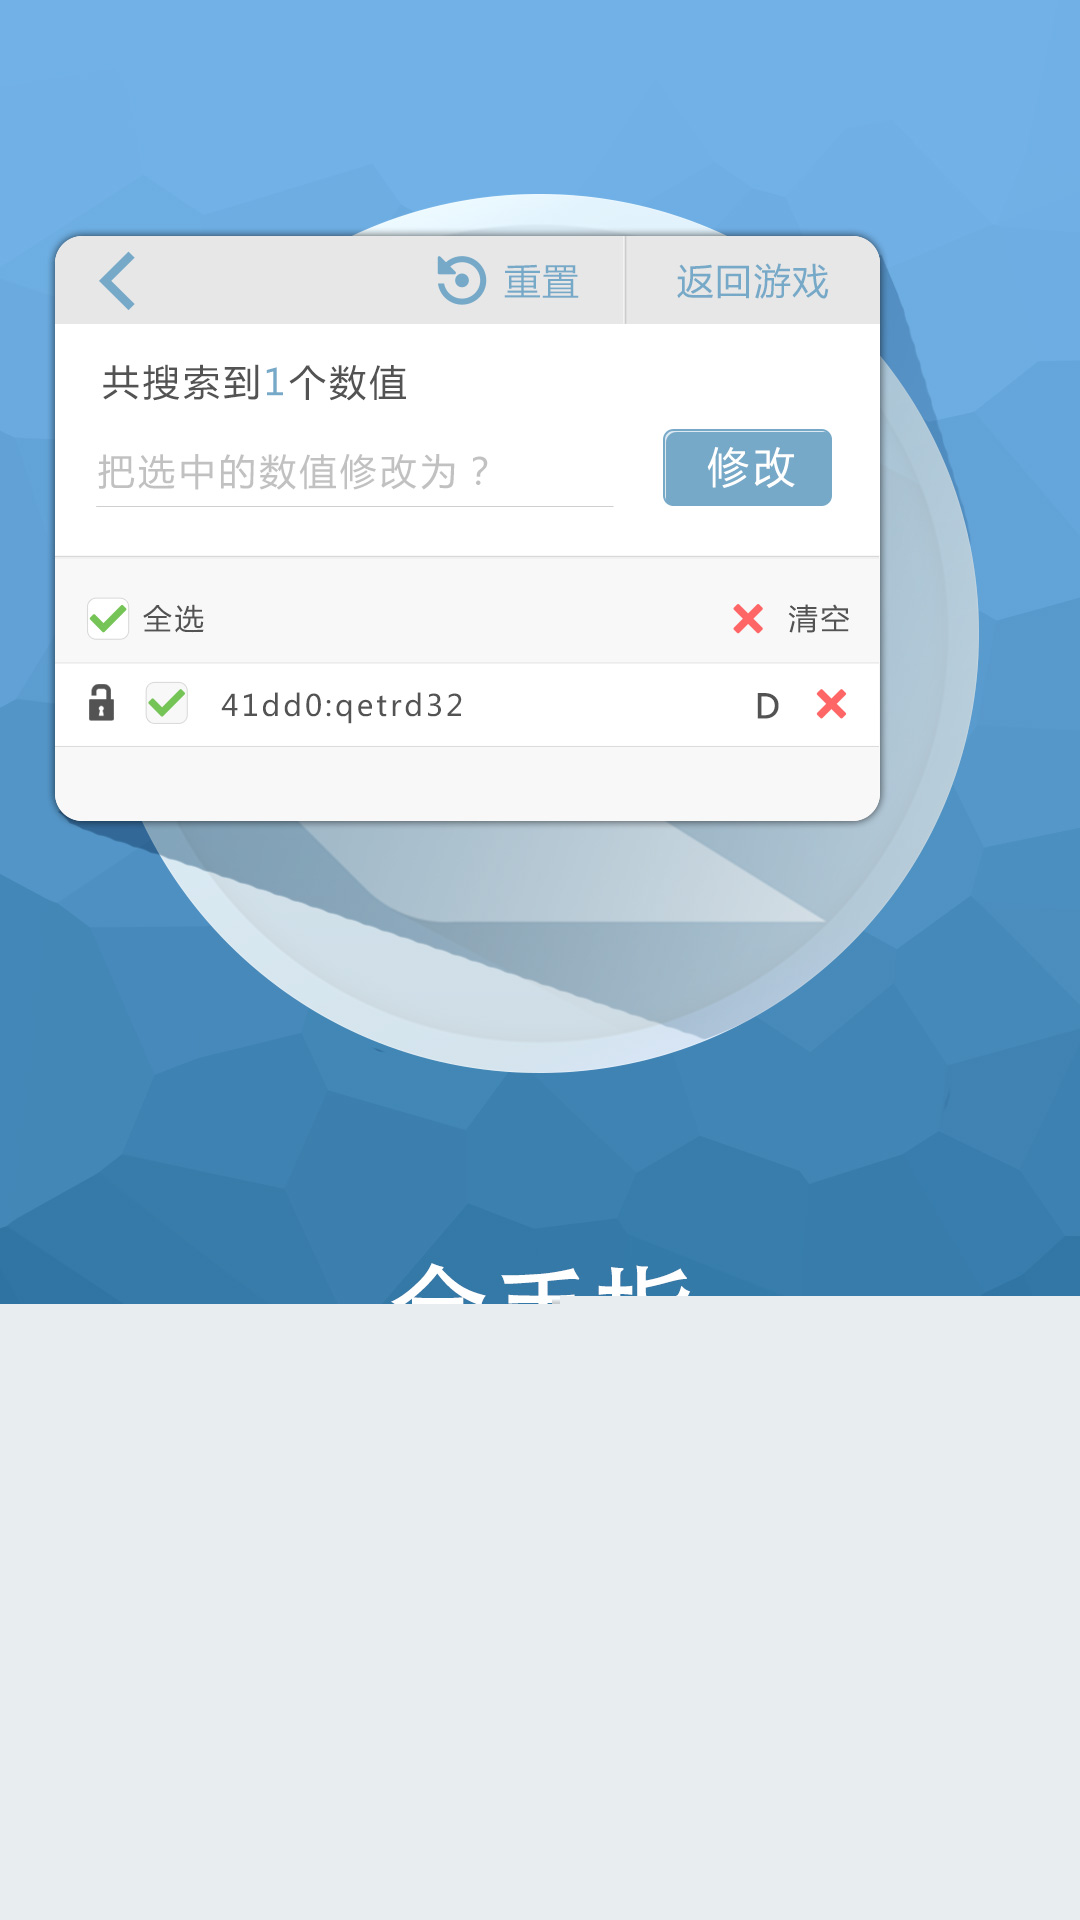Tap the 清空 clear-all text
This screenshot has width=1080, height=1920.
pyautogui.click(x=819, y=620)
